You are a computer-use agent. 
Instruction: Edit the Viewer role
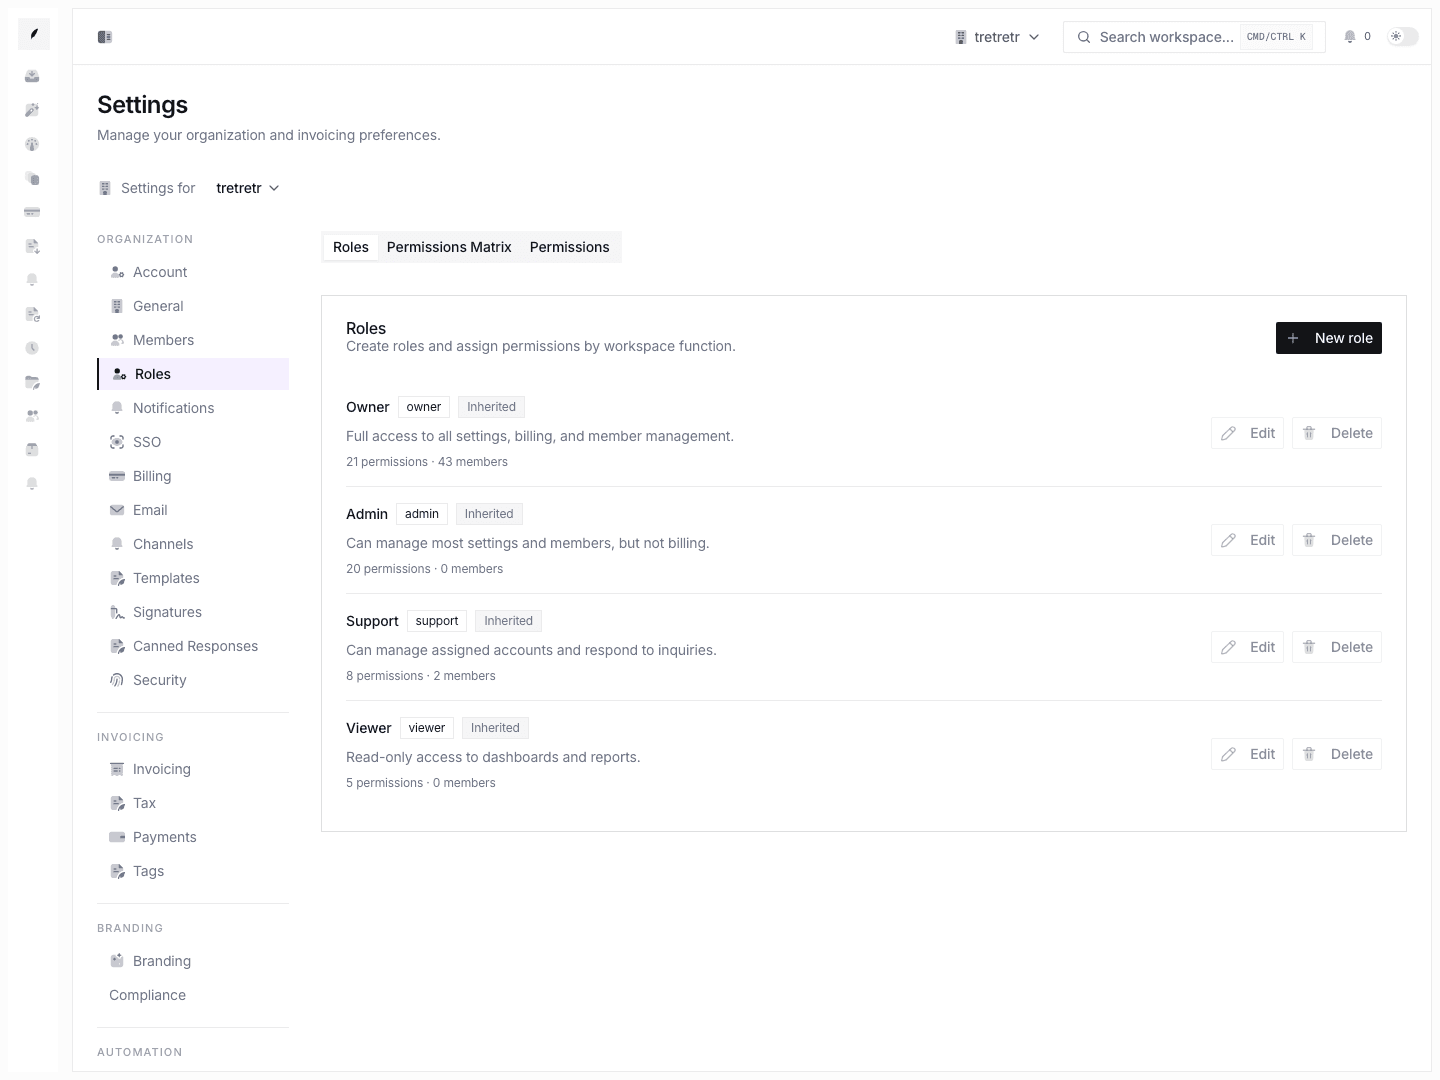click(x=1247, y=754)
